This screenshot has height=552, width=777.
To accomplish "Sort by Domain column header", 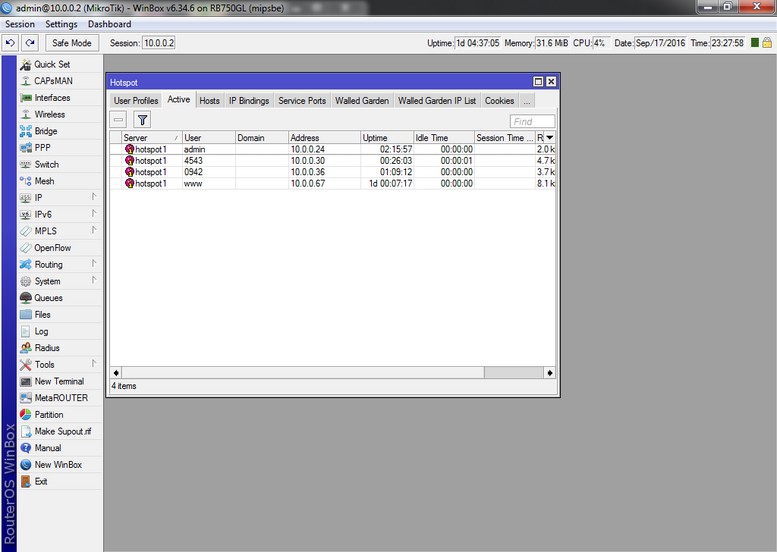I will [x=262, y=138].
